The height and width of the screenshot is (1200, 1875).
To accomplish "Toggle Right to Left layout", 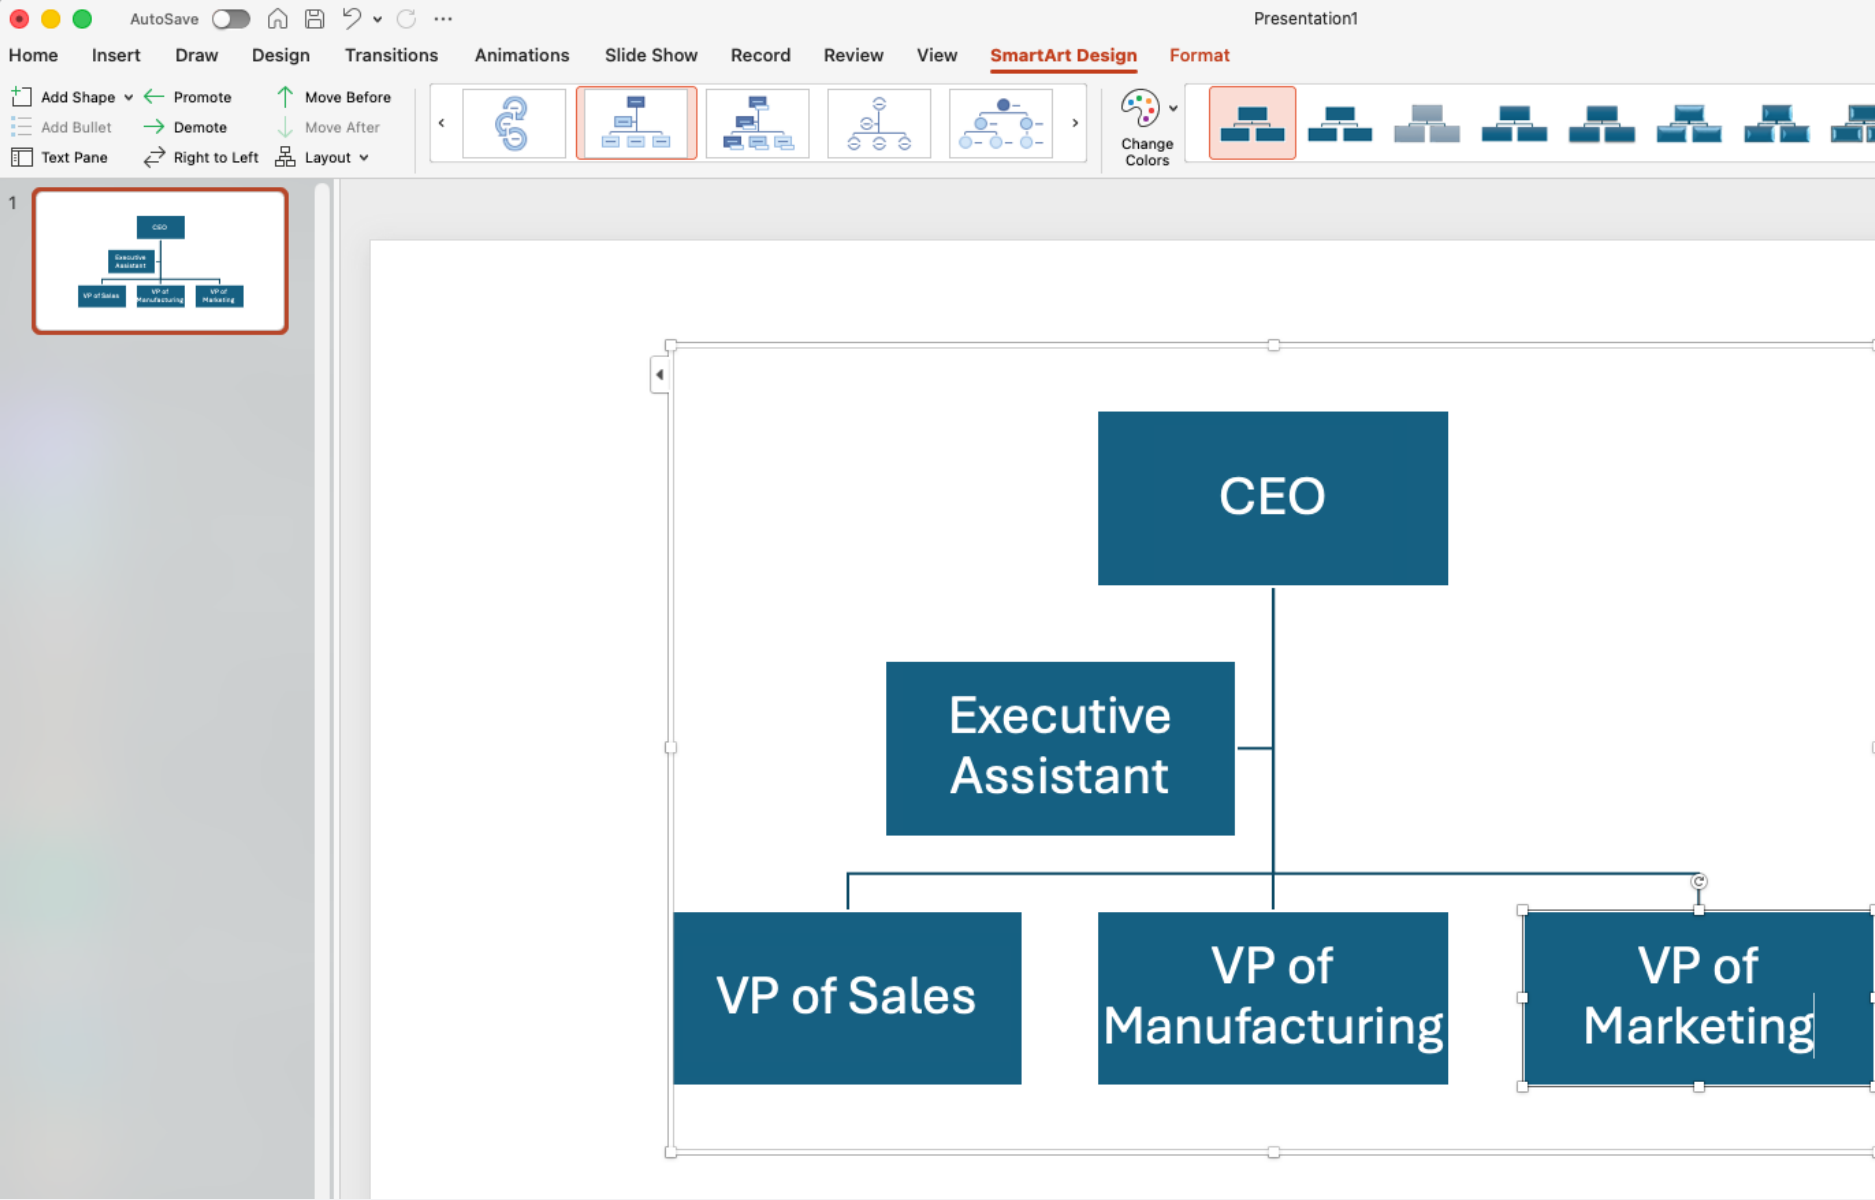I will pyautogui.click(x=201, y=157).
